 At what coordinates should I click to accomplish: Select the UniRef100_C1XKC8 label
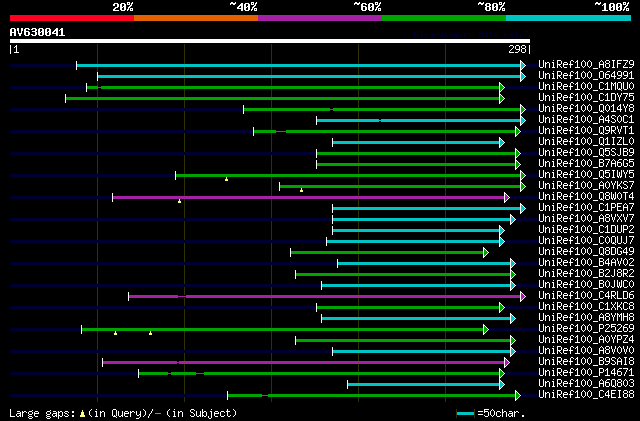point(586,307)
